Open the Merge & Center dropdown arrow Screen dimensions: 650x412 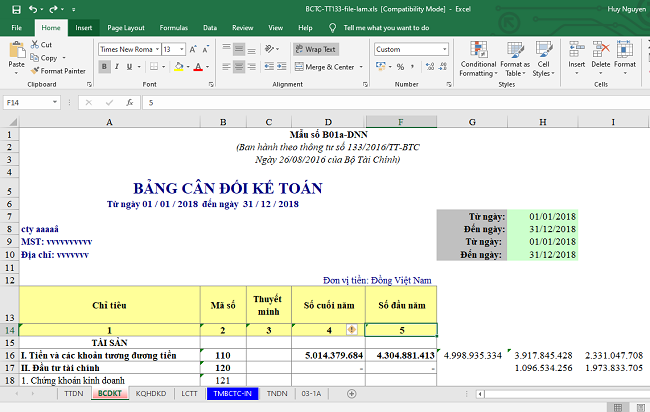(359, 67)
